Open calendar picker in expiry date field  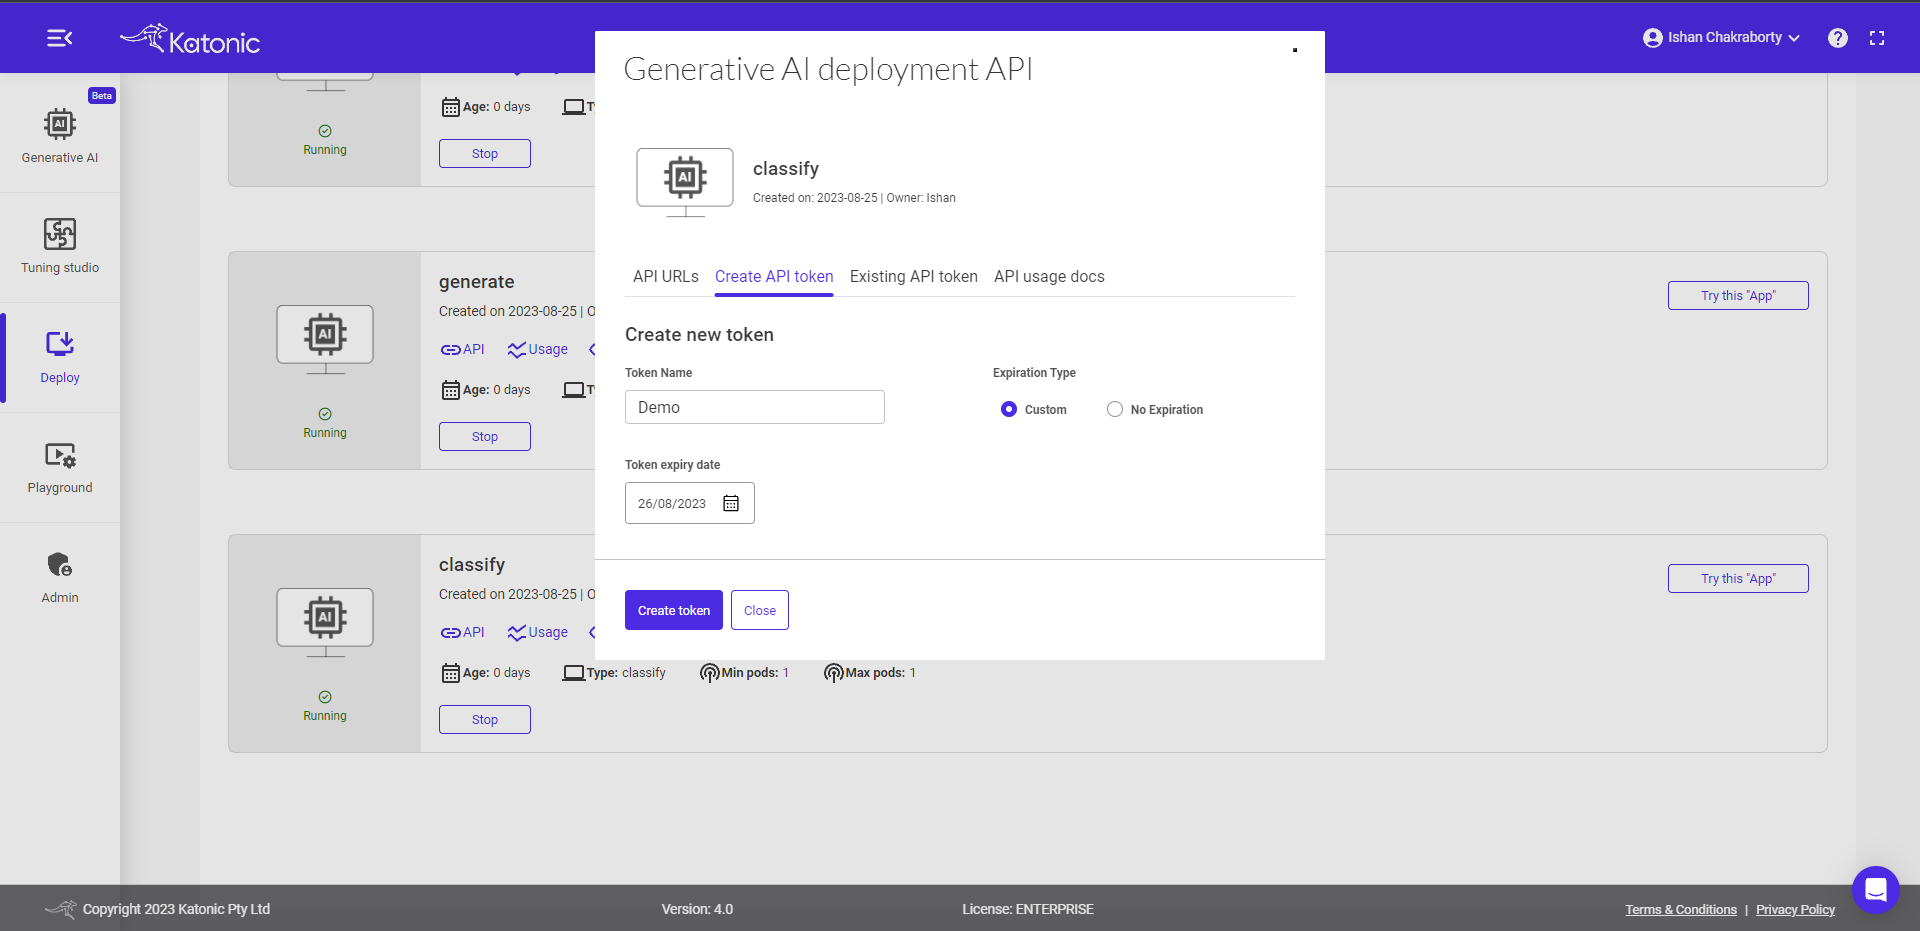[731, 503]
